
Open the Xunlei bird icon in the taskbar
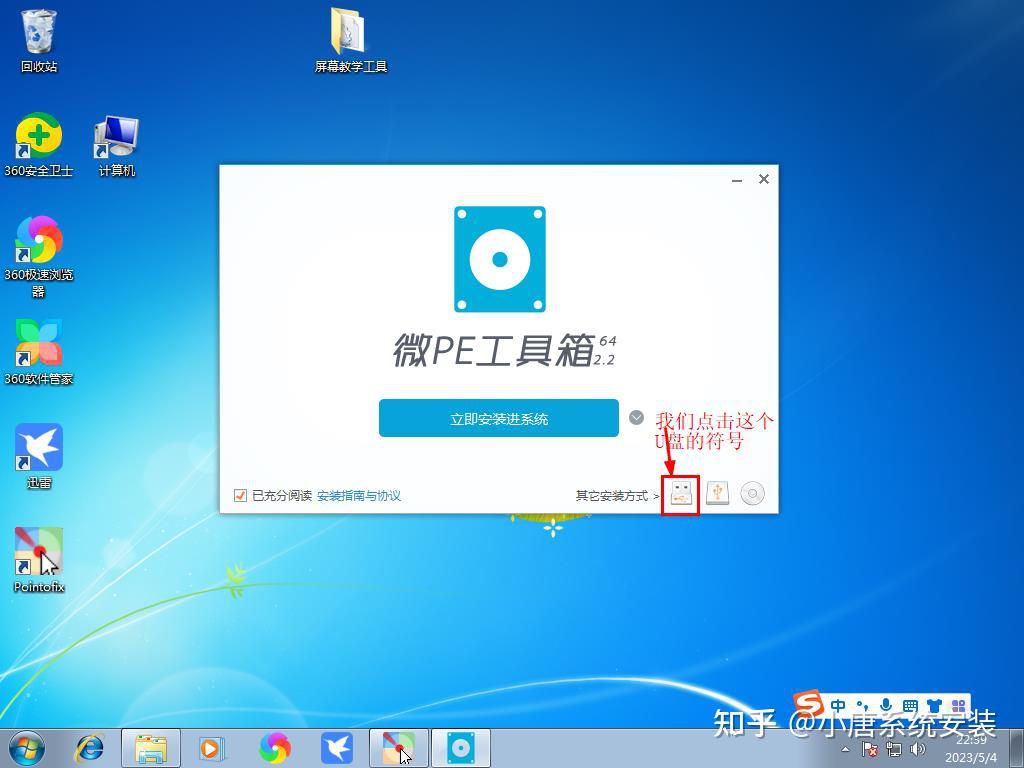pyautogui.click(x=337, y=748)
